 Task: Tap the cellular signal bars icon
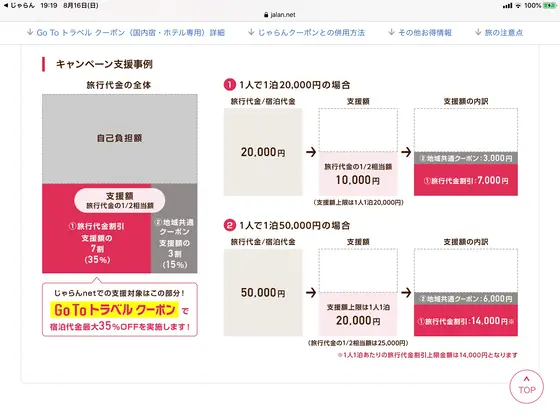click(508, 5)
